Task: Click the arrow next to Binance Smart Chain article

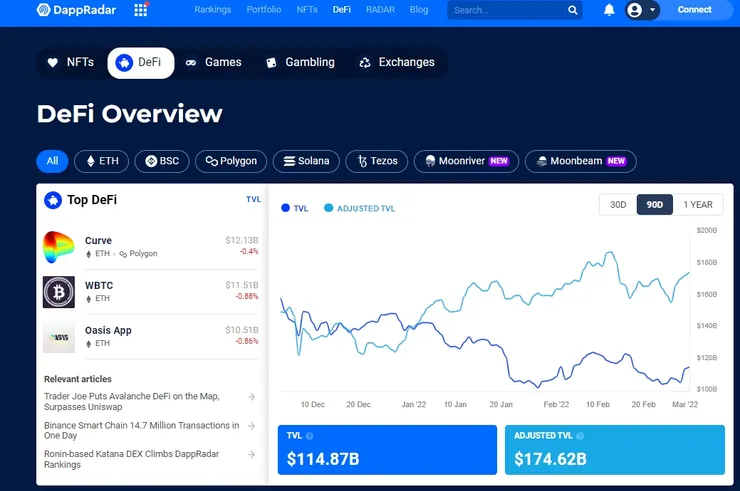Action: coord(252,426)
